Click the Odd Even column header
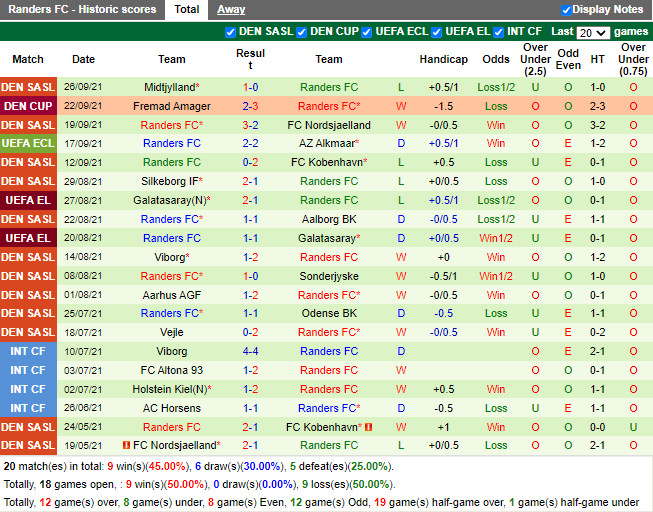This screenshot has height=512, width=653. pyautogui.click(x=568, y=59)
